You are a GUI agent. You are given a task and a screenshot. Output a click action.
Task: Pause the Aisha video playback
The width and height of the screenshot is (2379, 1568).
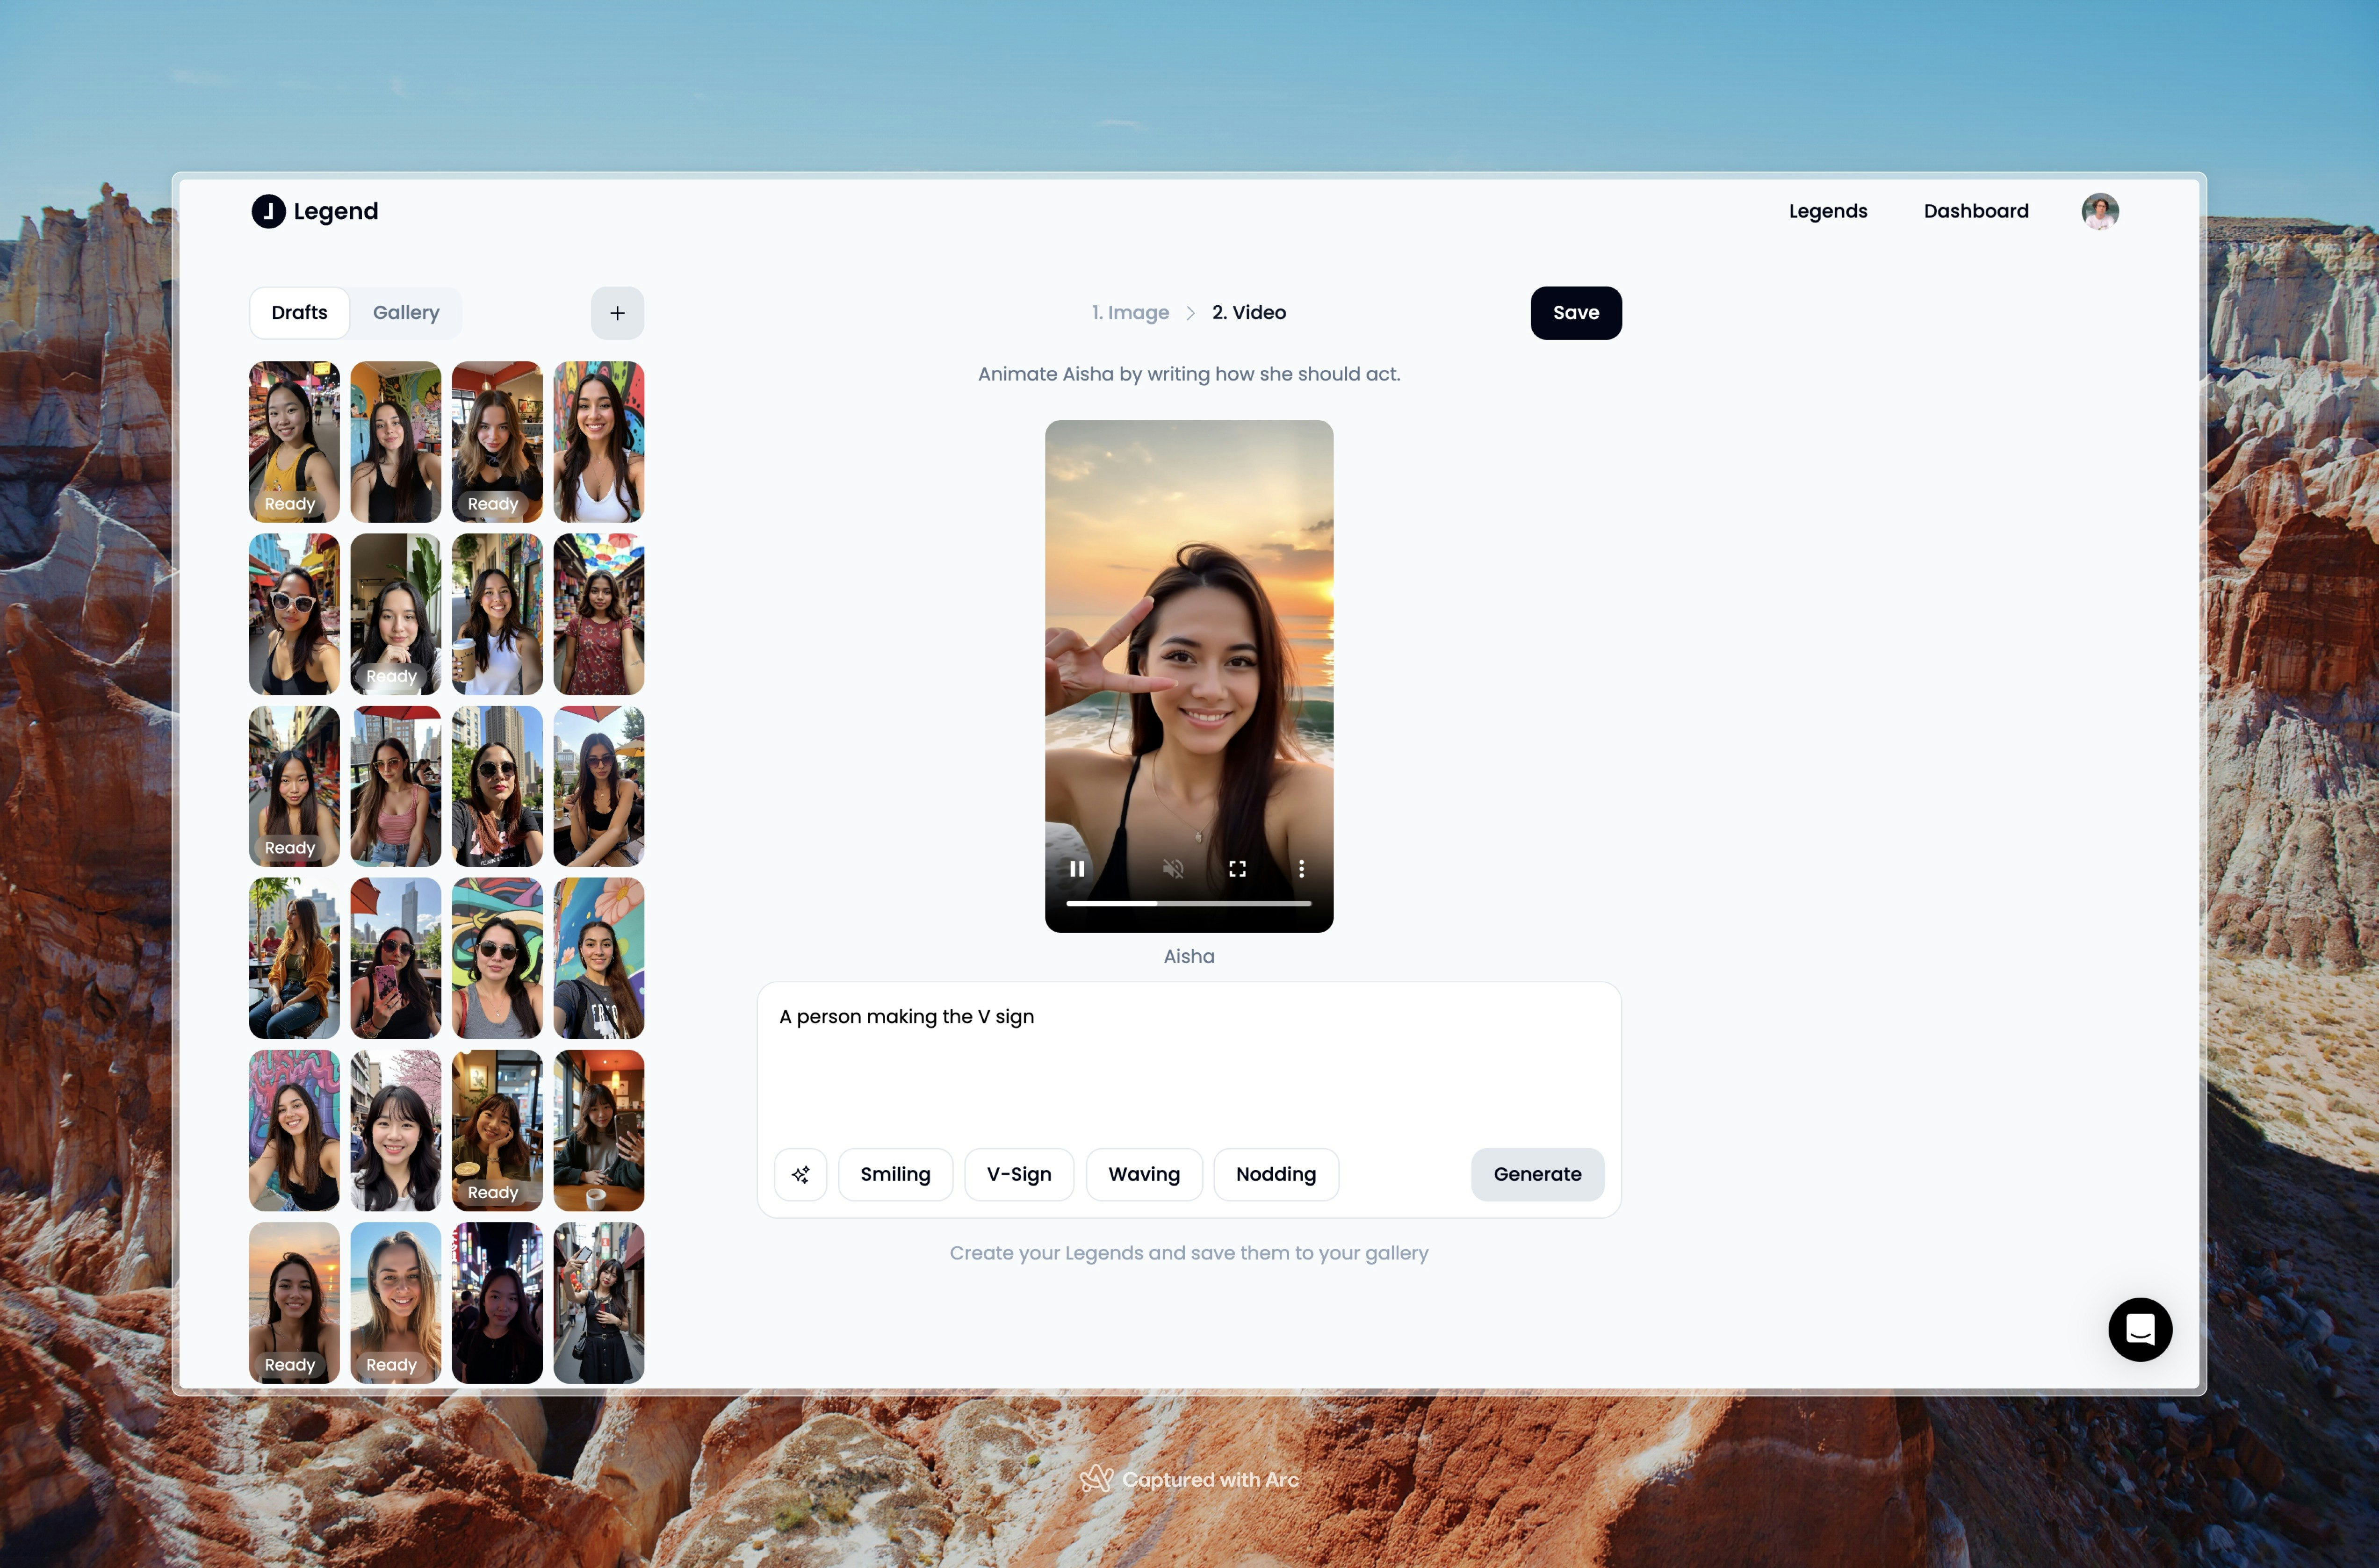click(x=1077, y=868)
